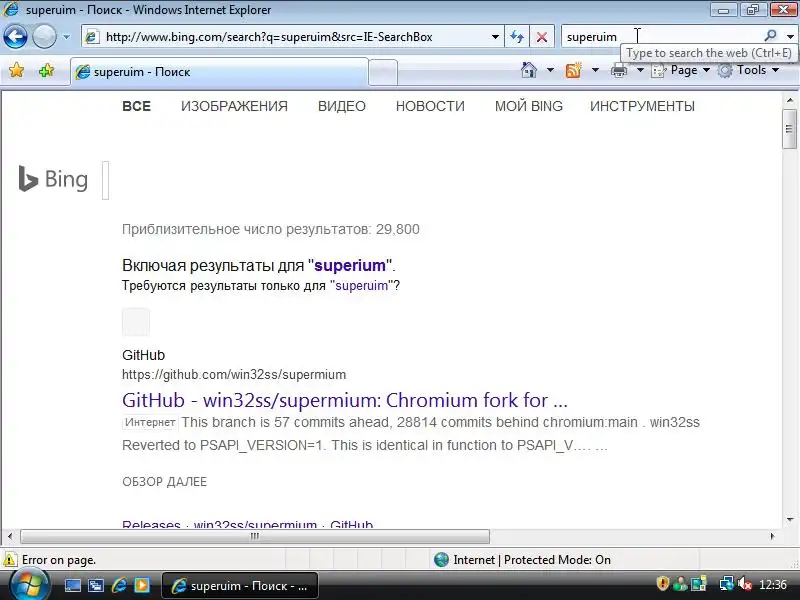This screenshot has width=800, height=600.
Task: Click the Releases win32ss/supermium link
Action: coord(247,524)
